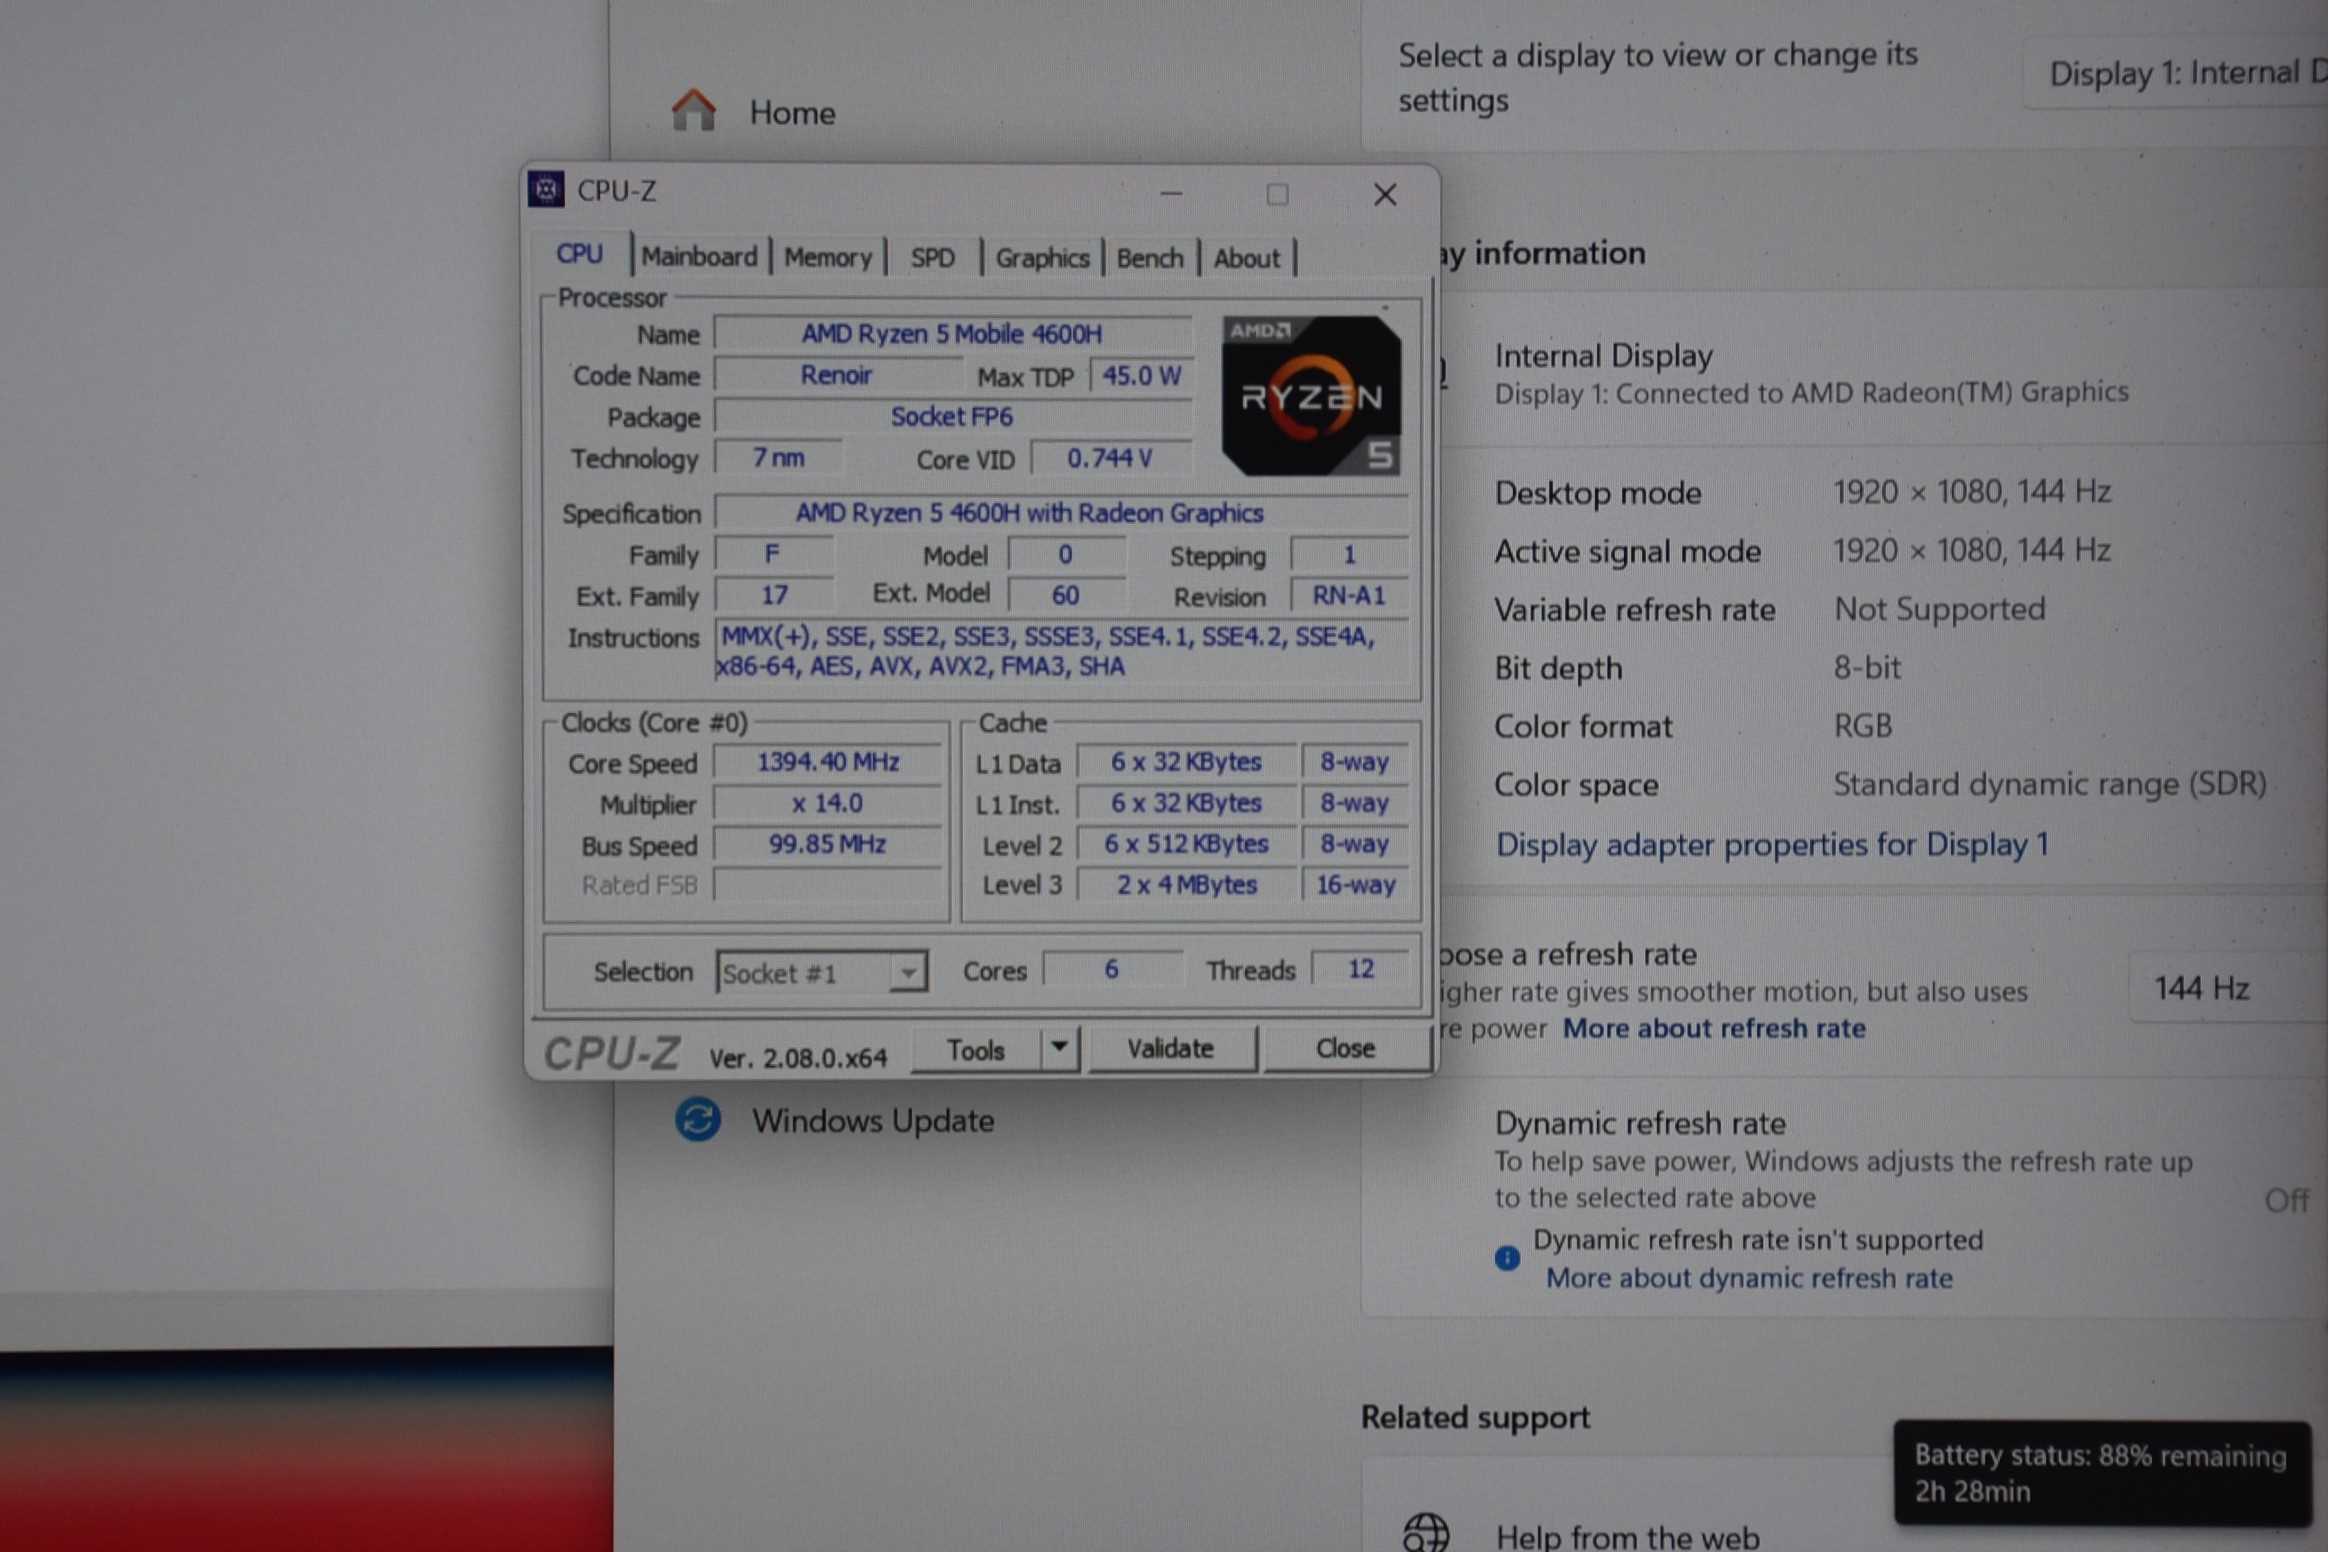The width and height of the screenshot is (2328, 1552).
Task: Open the Display 1 selection dropdown
Action: point(2180,74)
